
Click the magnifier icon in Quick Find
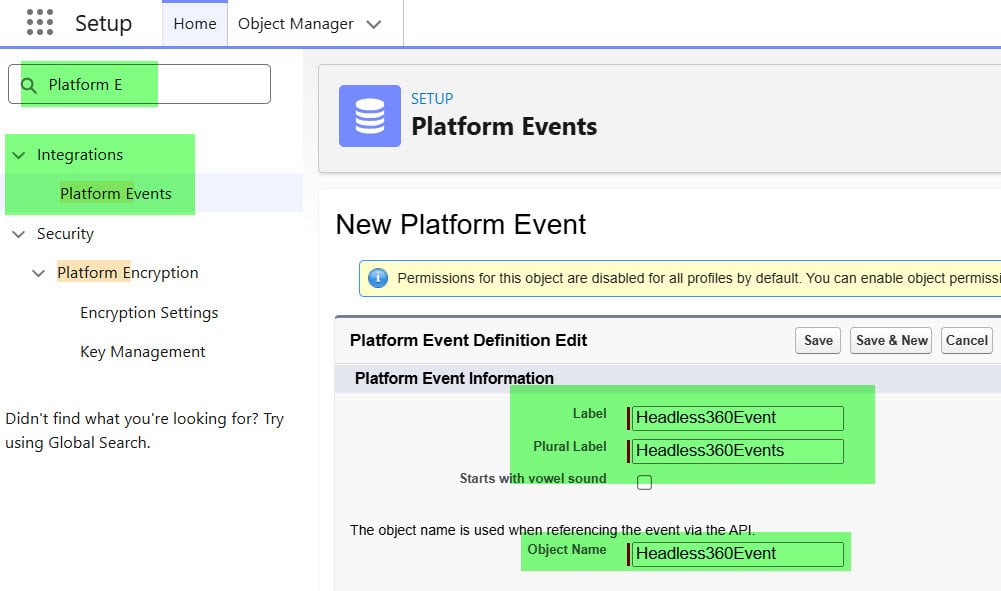pyautogui.click(x=29, y=85)
